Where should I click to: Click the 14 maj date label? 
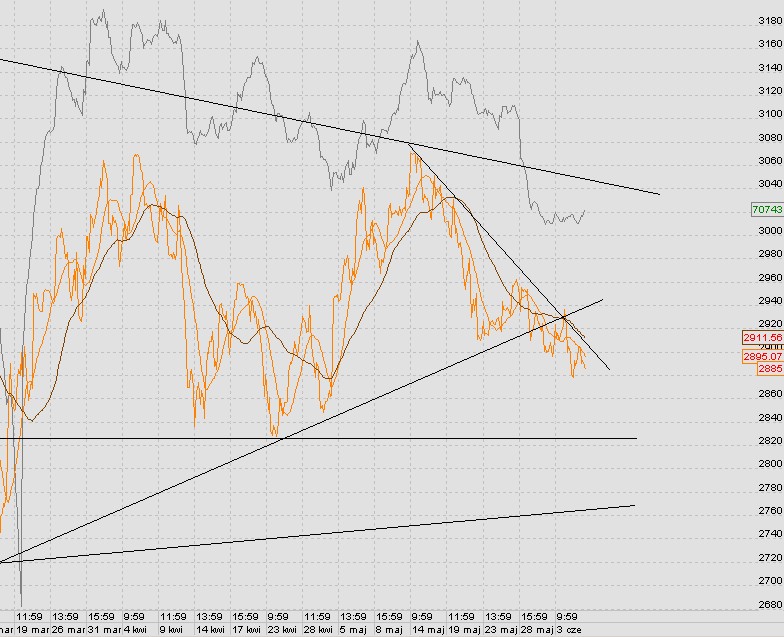click(x=428, y=630)
